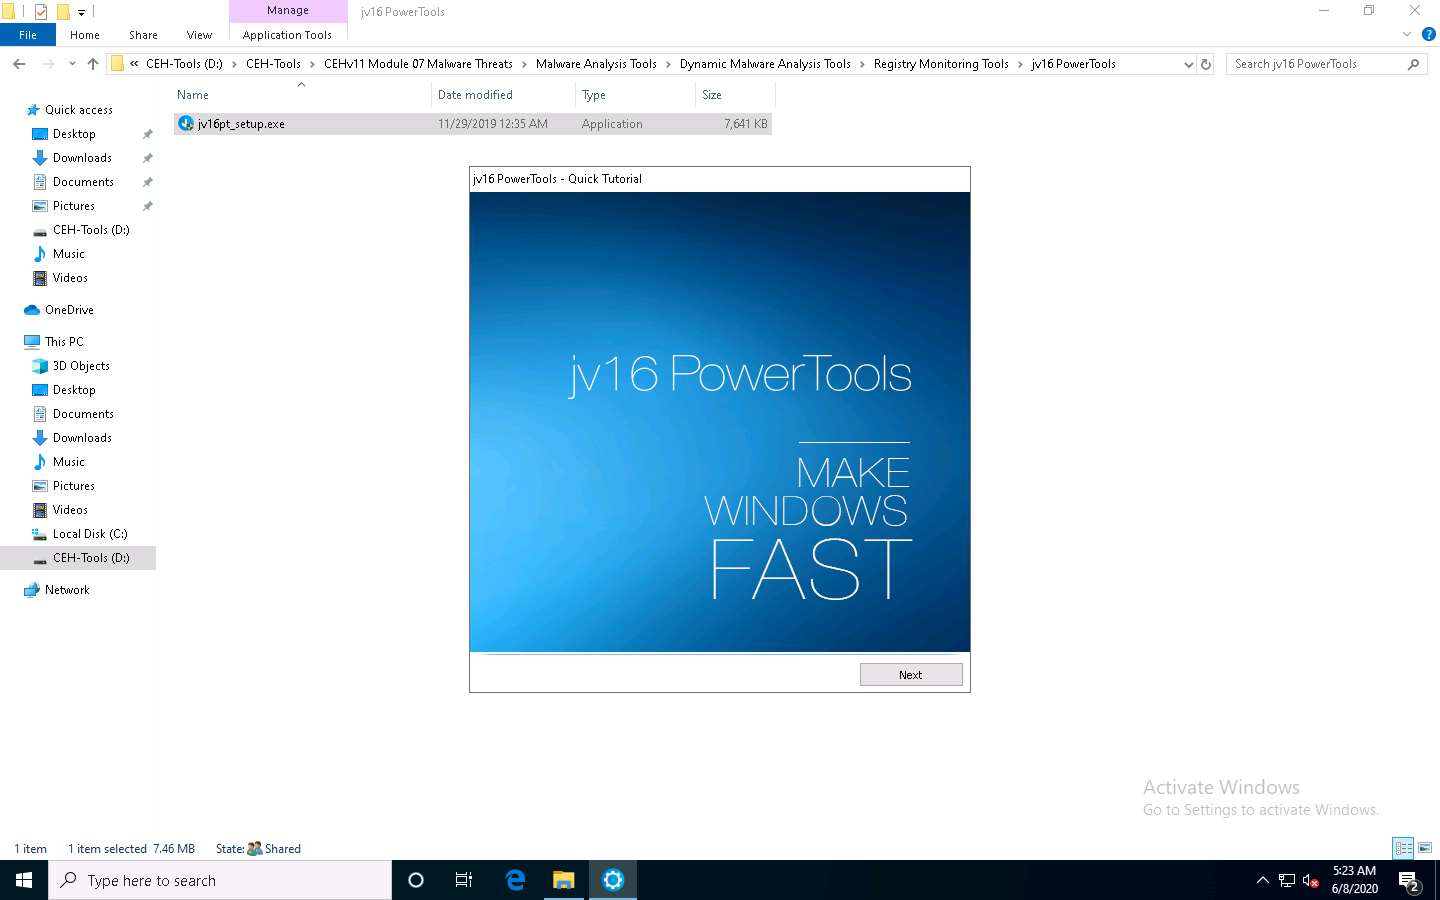Show hidden system tray icons
1440x900 pixels.
point(1263,881)
